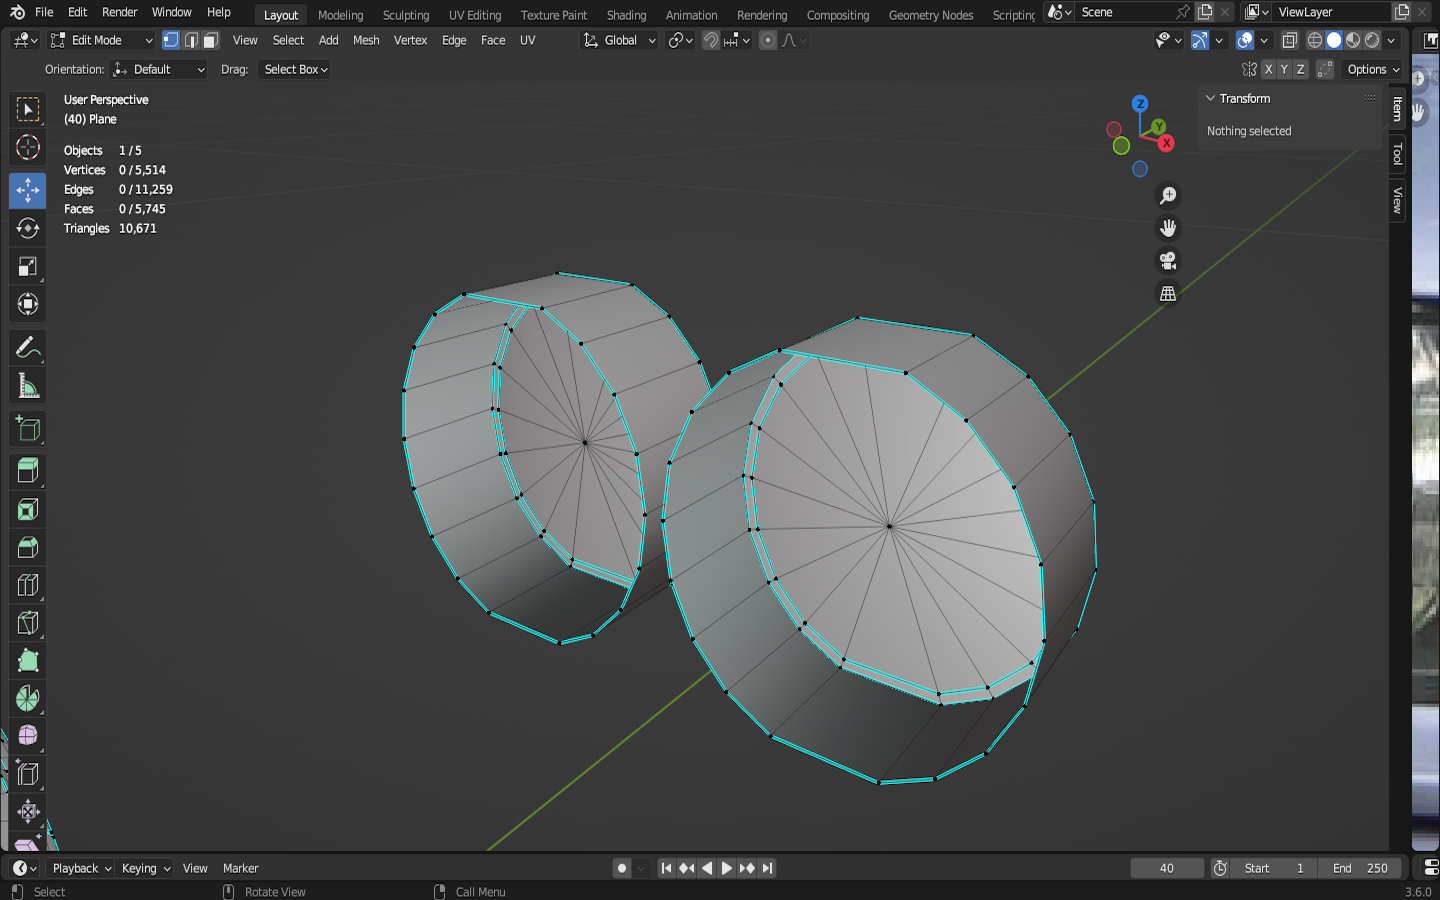Image resolution: width=1440 pixels, height=900 pixels.
Task: Toggle auto keying record button
Action: tap(622, 868)
